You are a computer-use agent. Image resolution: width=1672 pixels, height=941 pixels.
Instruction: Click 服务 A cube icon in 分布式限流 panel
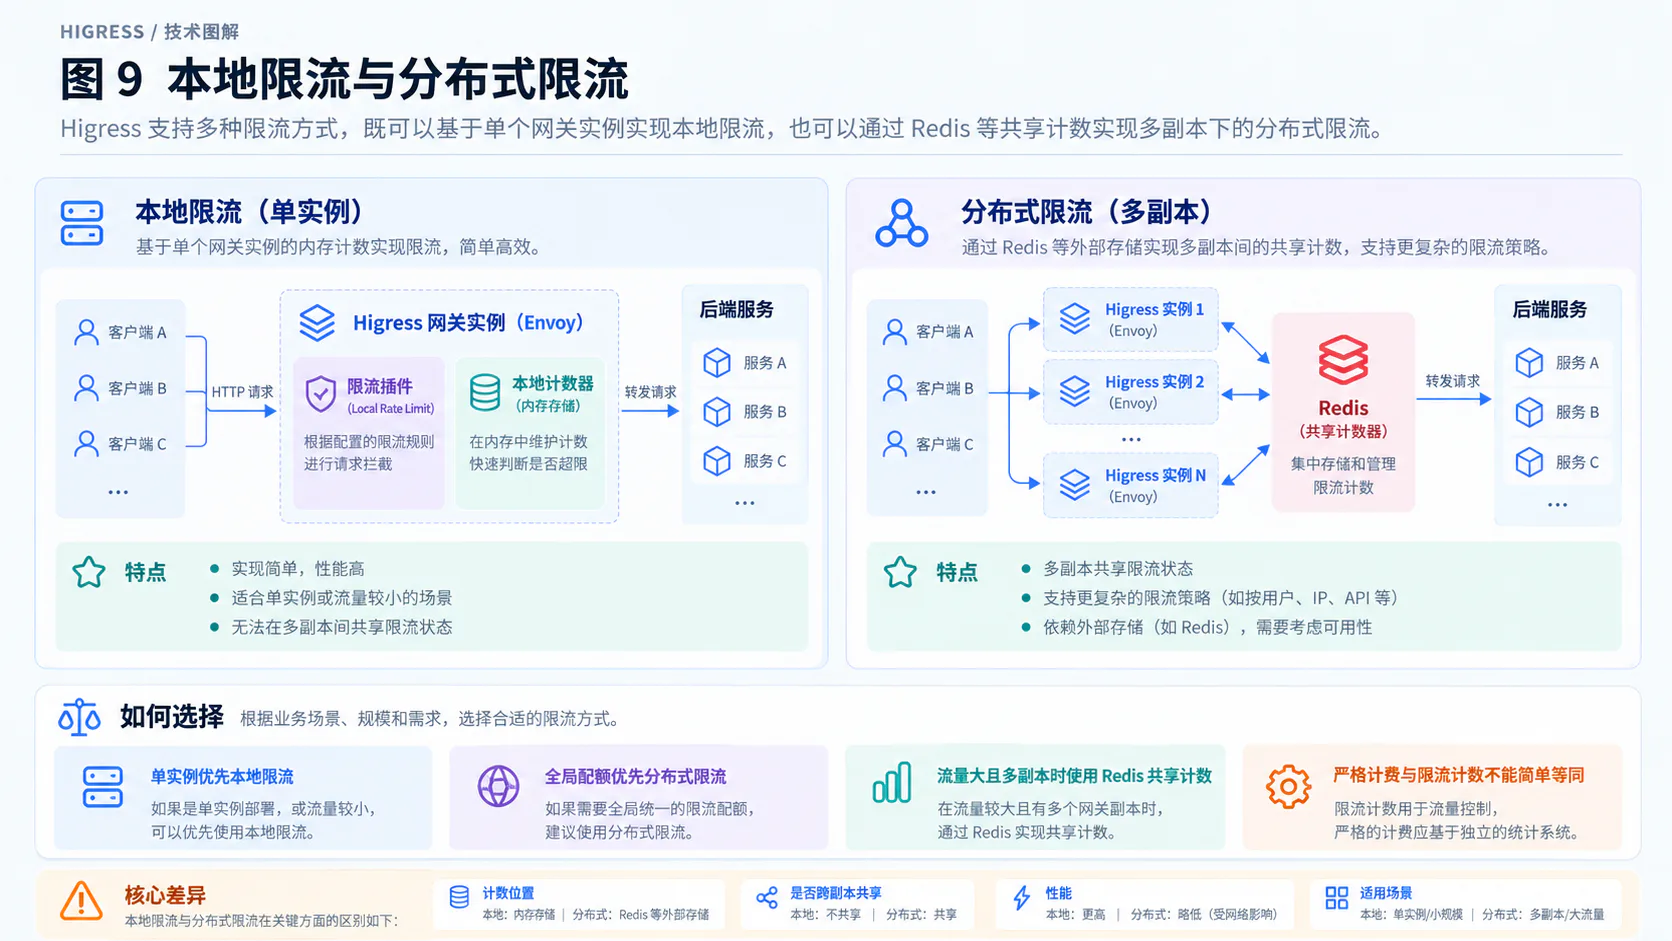[1529, 362]
